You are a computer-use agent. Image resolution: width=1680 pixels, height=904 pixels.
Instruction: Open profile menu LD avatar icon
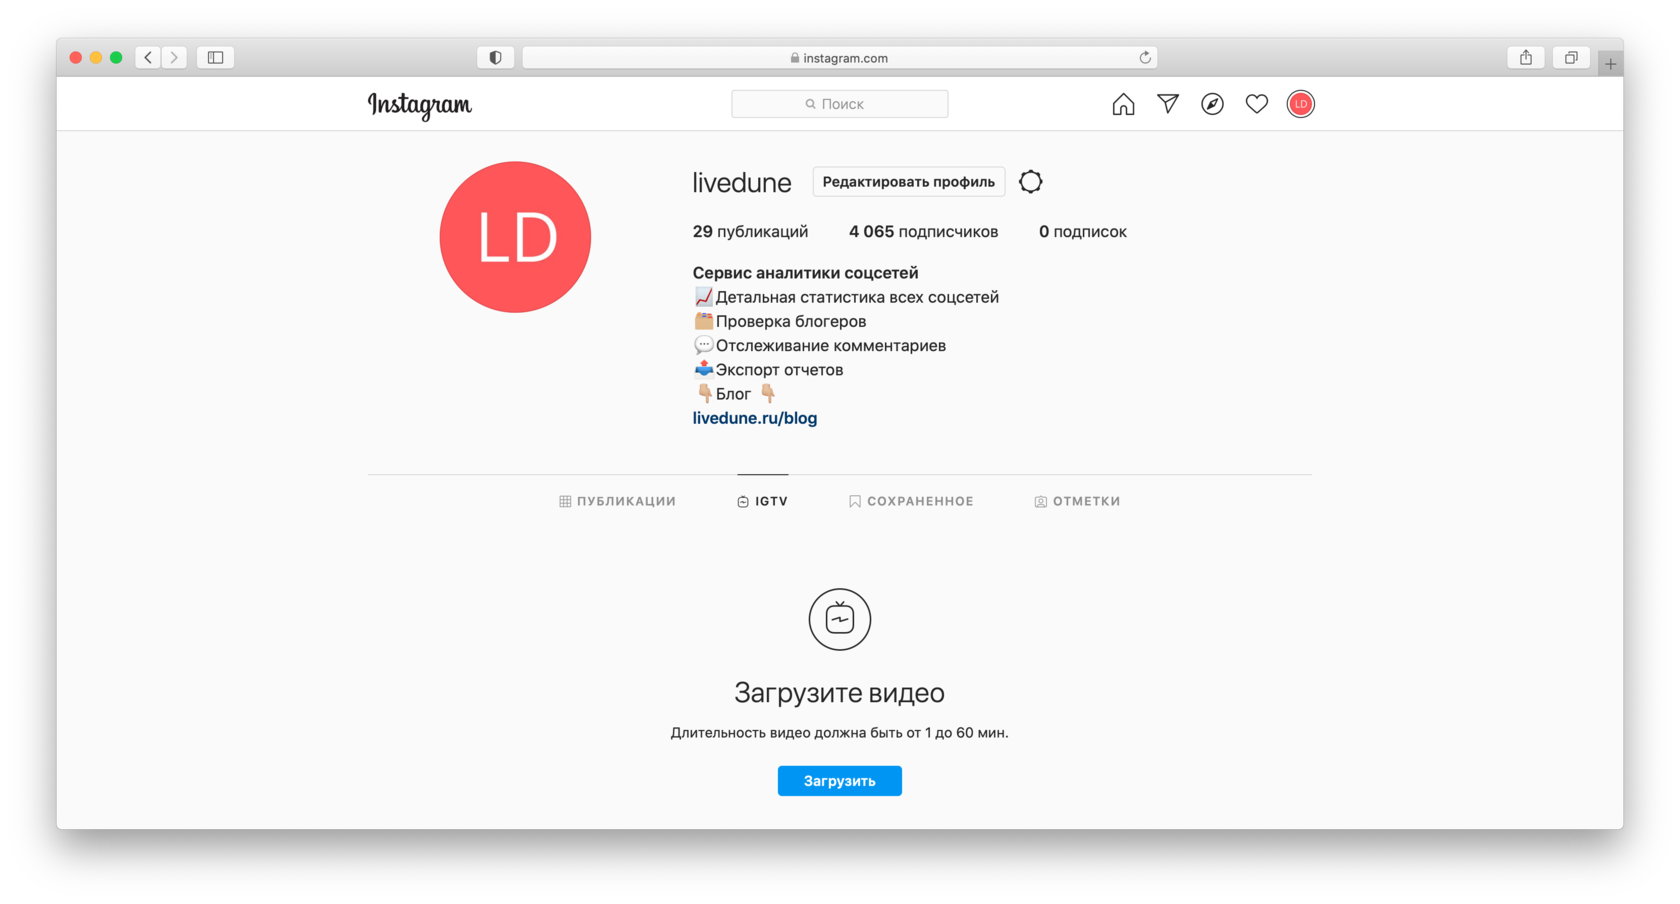pyautogui.click(x=1300, y=104)
